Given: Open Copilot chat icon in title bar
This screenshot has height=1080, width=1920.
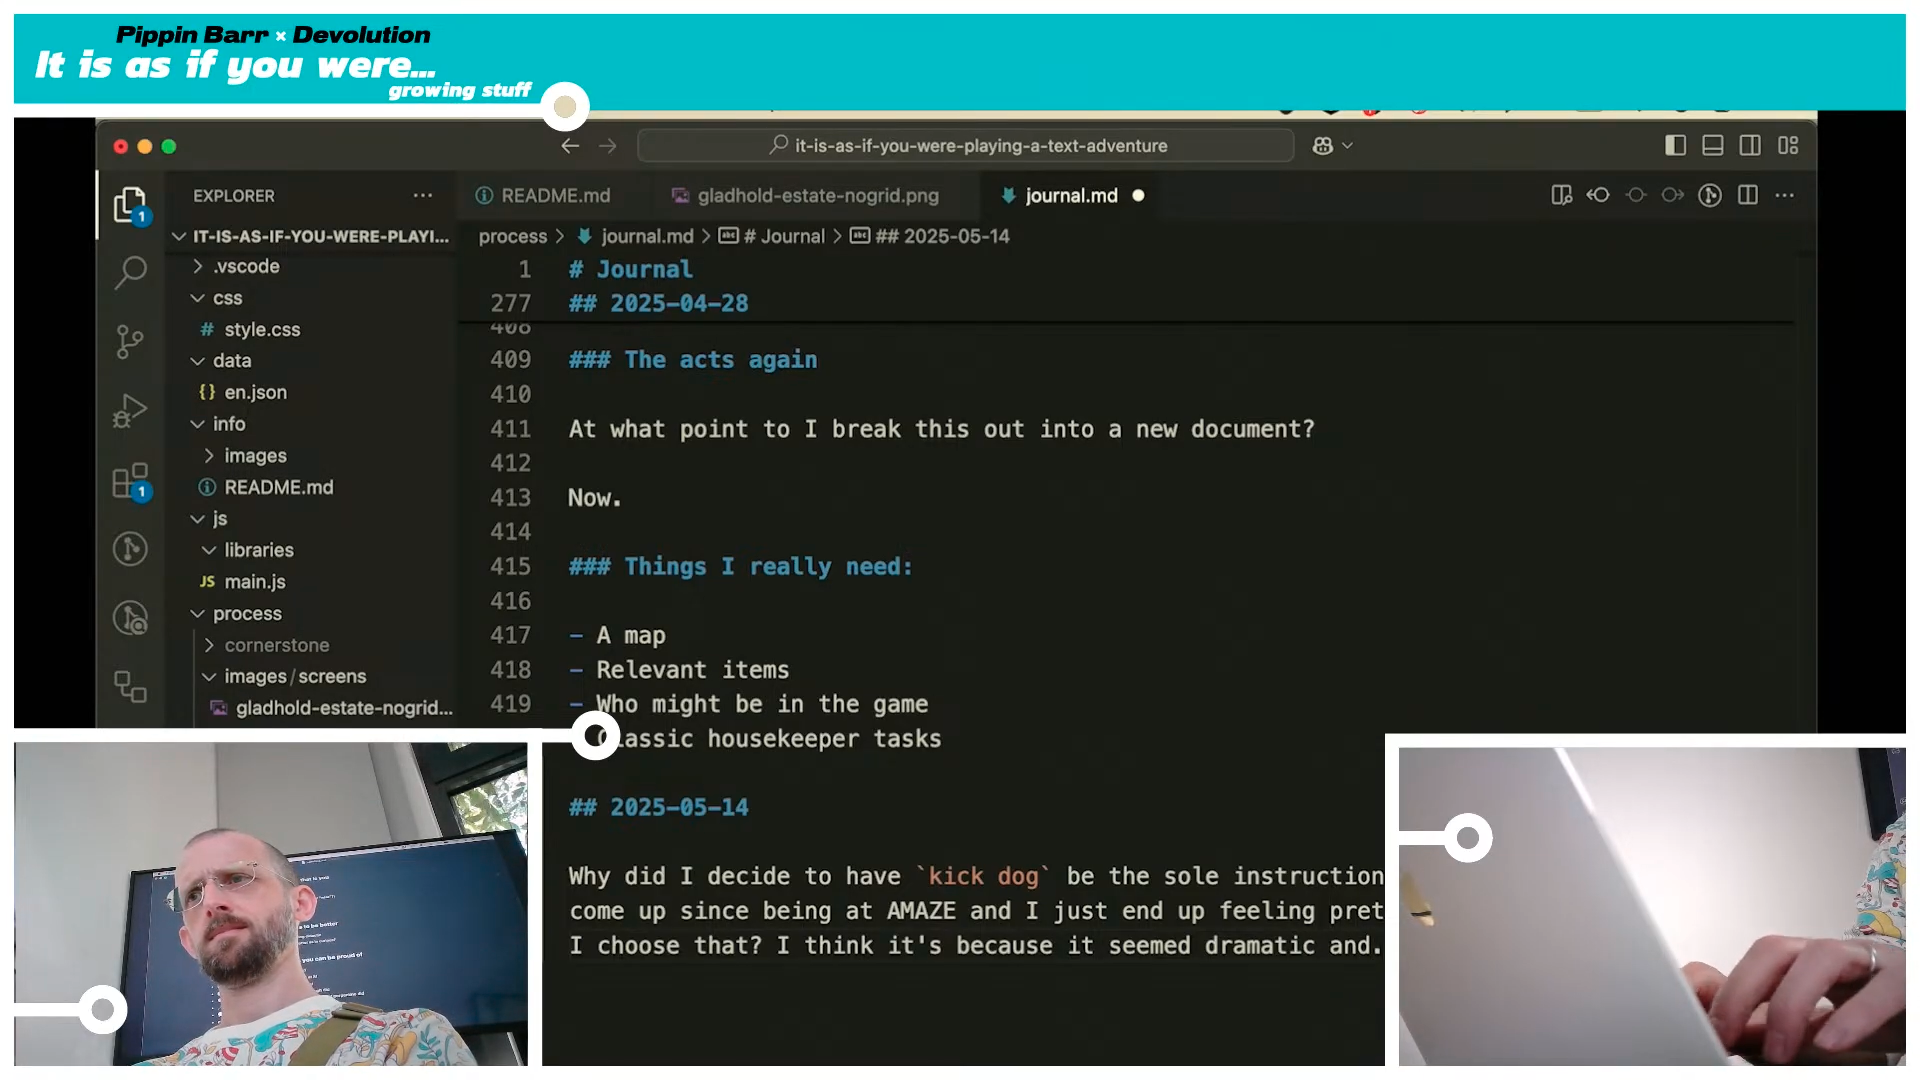Looking at the screenshot, I should (1323, 146).
